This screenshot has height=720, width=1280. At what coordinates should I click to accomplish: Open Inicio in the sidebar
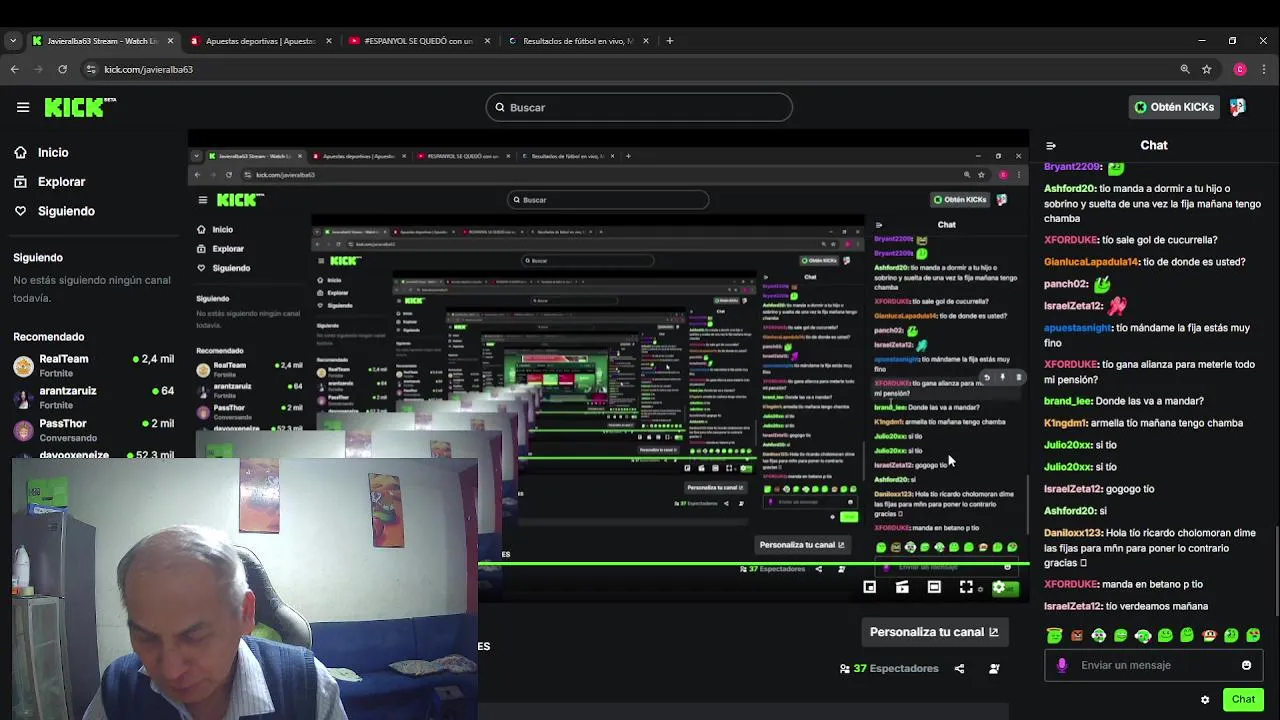click(41, 152)
